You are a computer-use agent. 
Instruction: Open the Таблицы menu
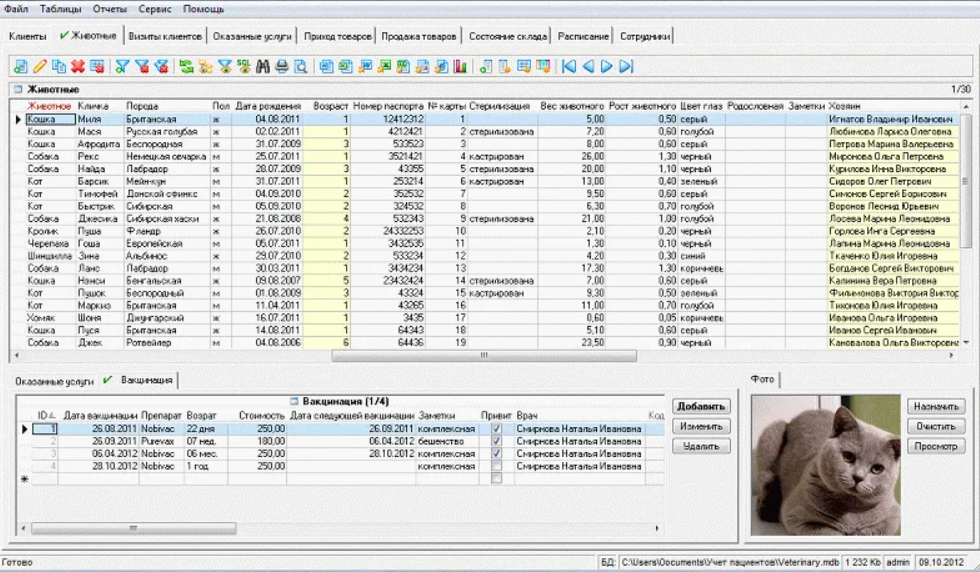(61, 9)
